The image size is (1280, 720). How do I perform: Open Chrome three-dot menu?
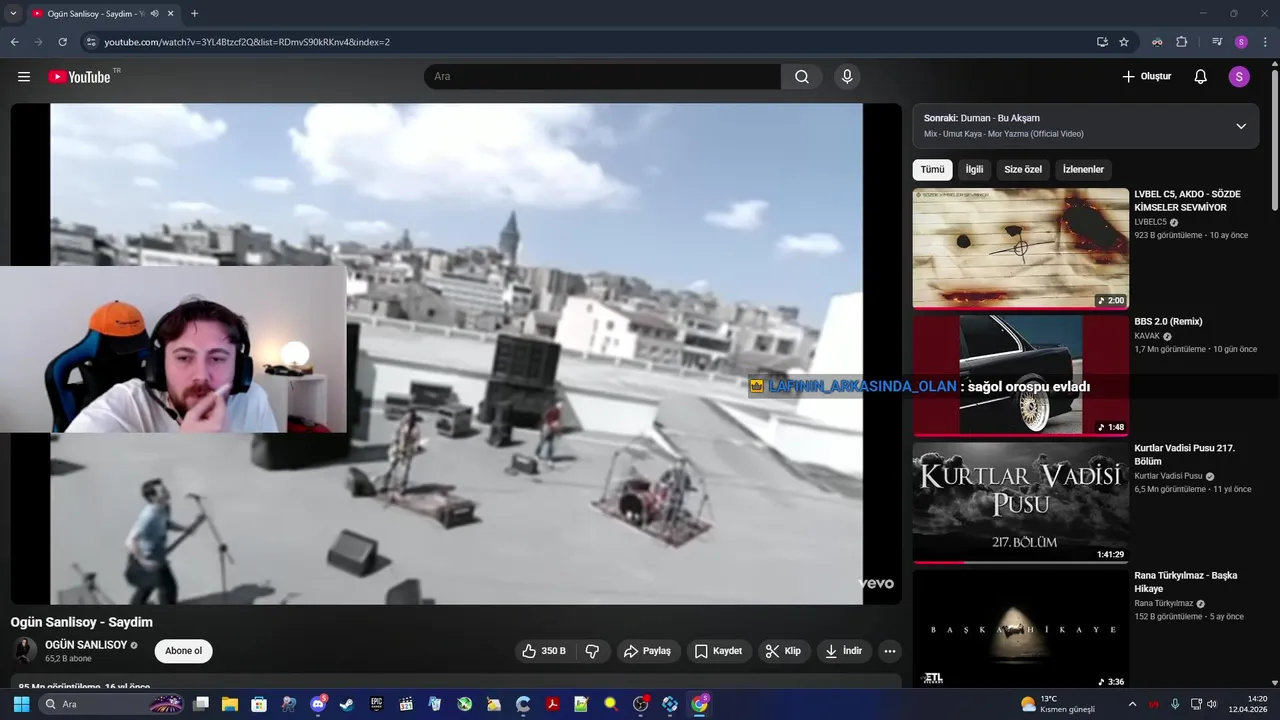click(x=1266, y=42)
